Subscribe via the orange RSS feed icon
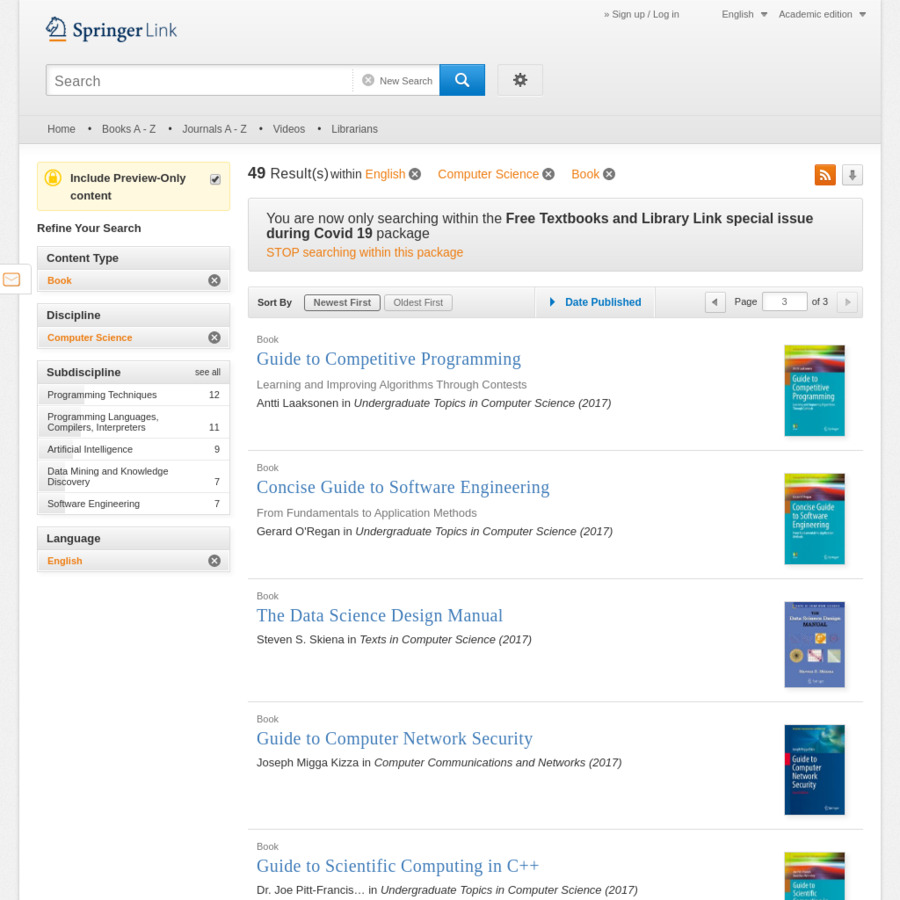 coord(825,174)
